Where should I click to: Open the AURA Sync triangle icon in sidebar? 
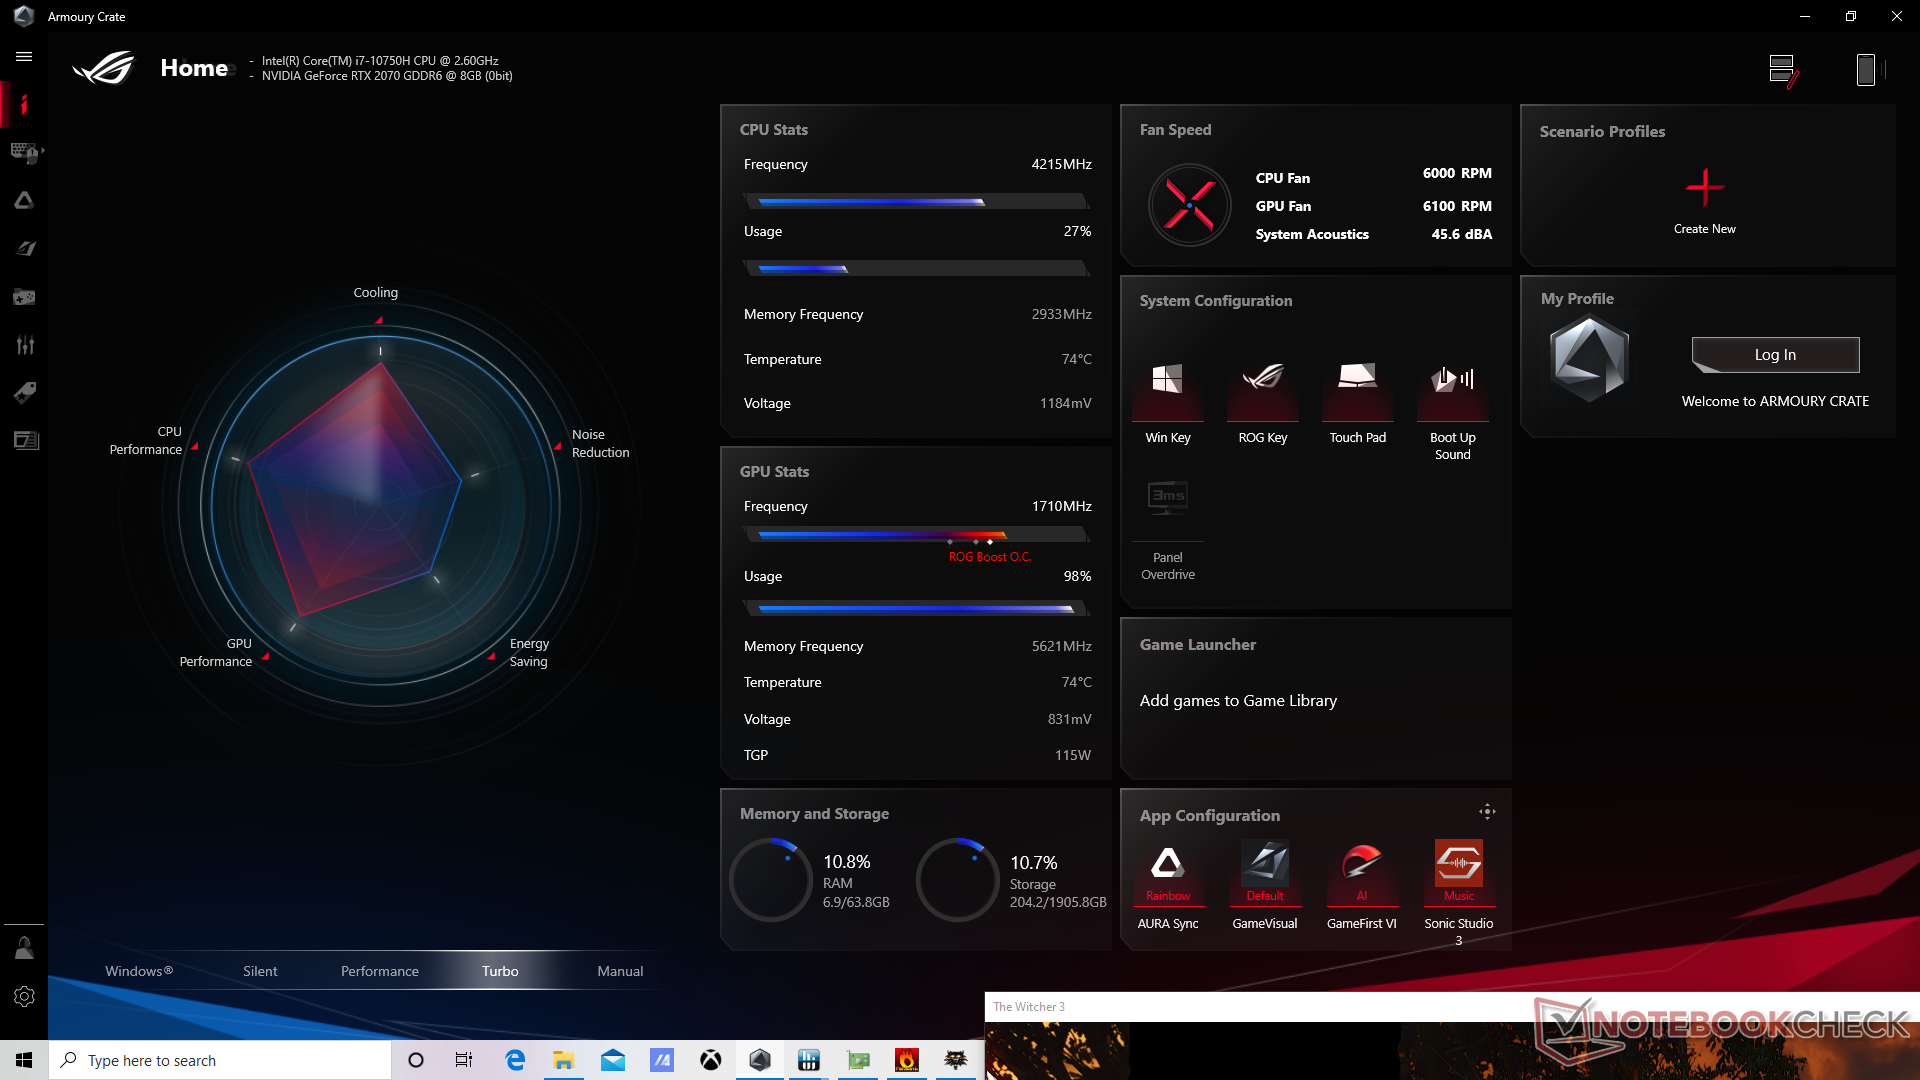pos(24,200)
